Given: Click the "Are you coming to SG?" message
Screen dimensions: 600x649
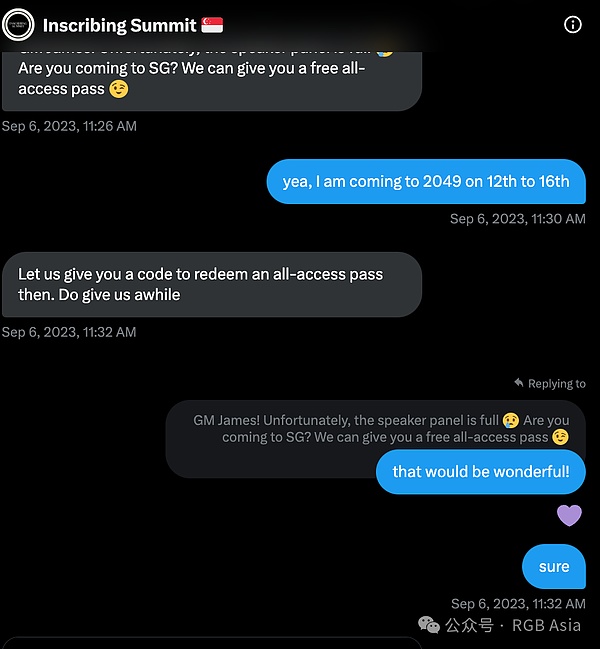Looking at the screenshot, I should pyautogui.click(x=211, y=80).
